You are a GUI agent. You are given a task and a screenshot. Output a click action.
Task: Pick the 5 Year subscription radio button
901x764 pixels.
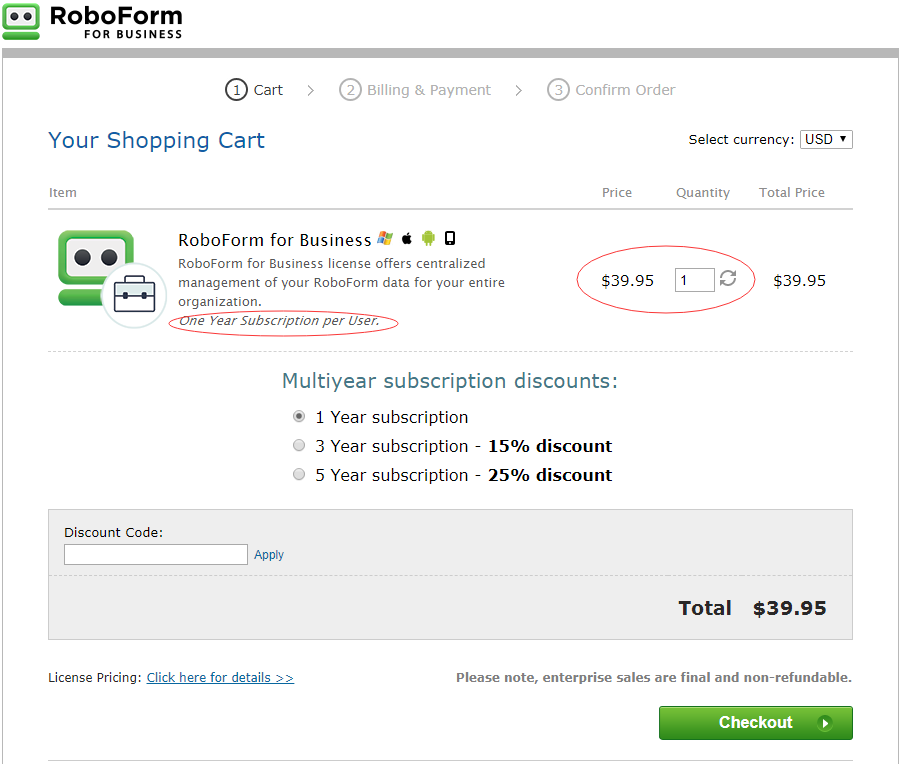[x=299, y=474]
